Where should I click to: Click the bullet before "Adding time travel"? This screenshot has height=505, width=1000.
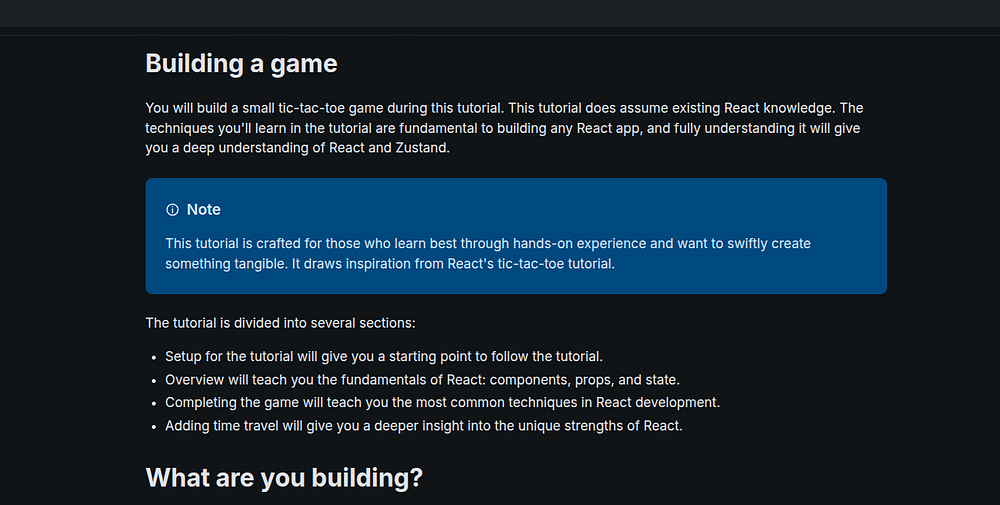(154, 426)
